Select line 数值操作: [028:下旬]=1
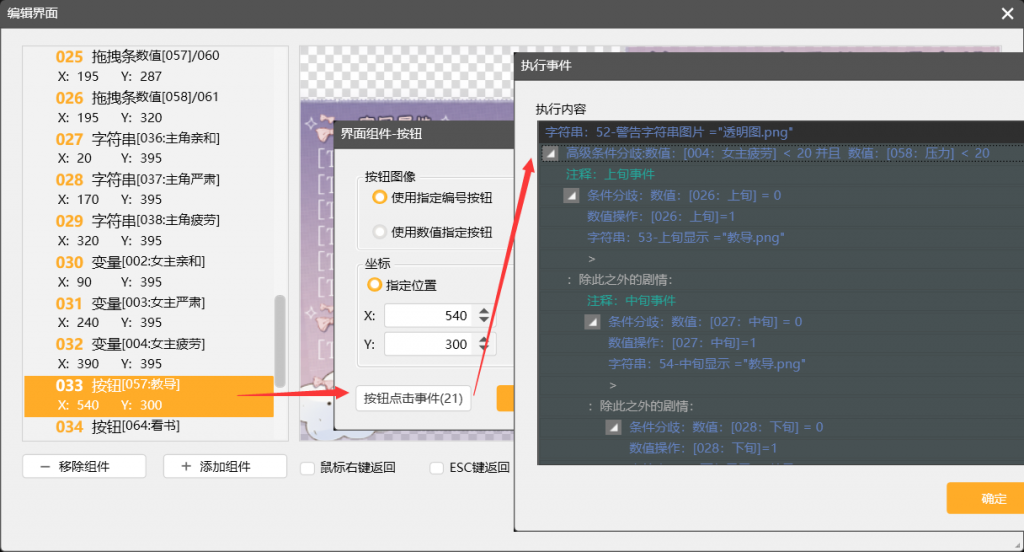 click(780, 448)
